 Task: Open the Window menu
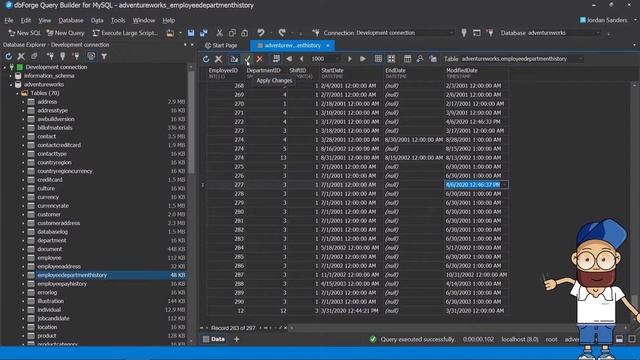[x=144, y=20]
